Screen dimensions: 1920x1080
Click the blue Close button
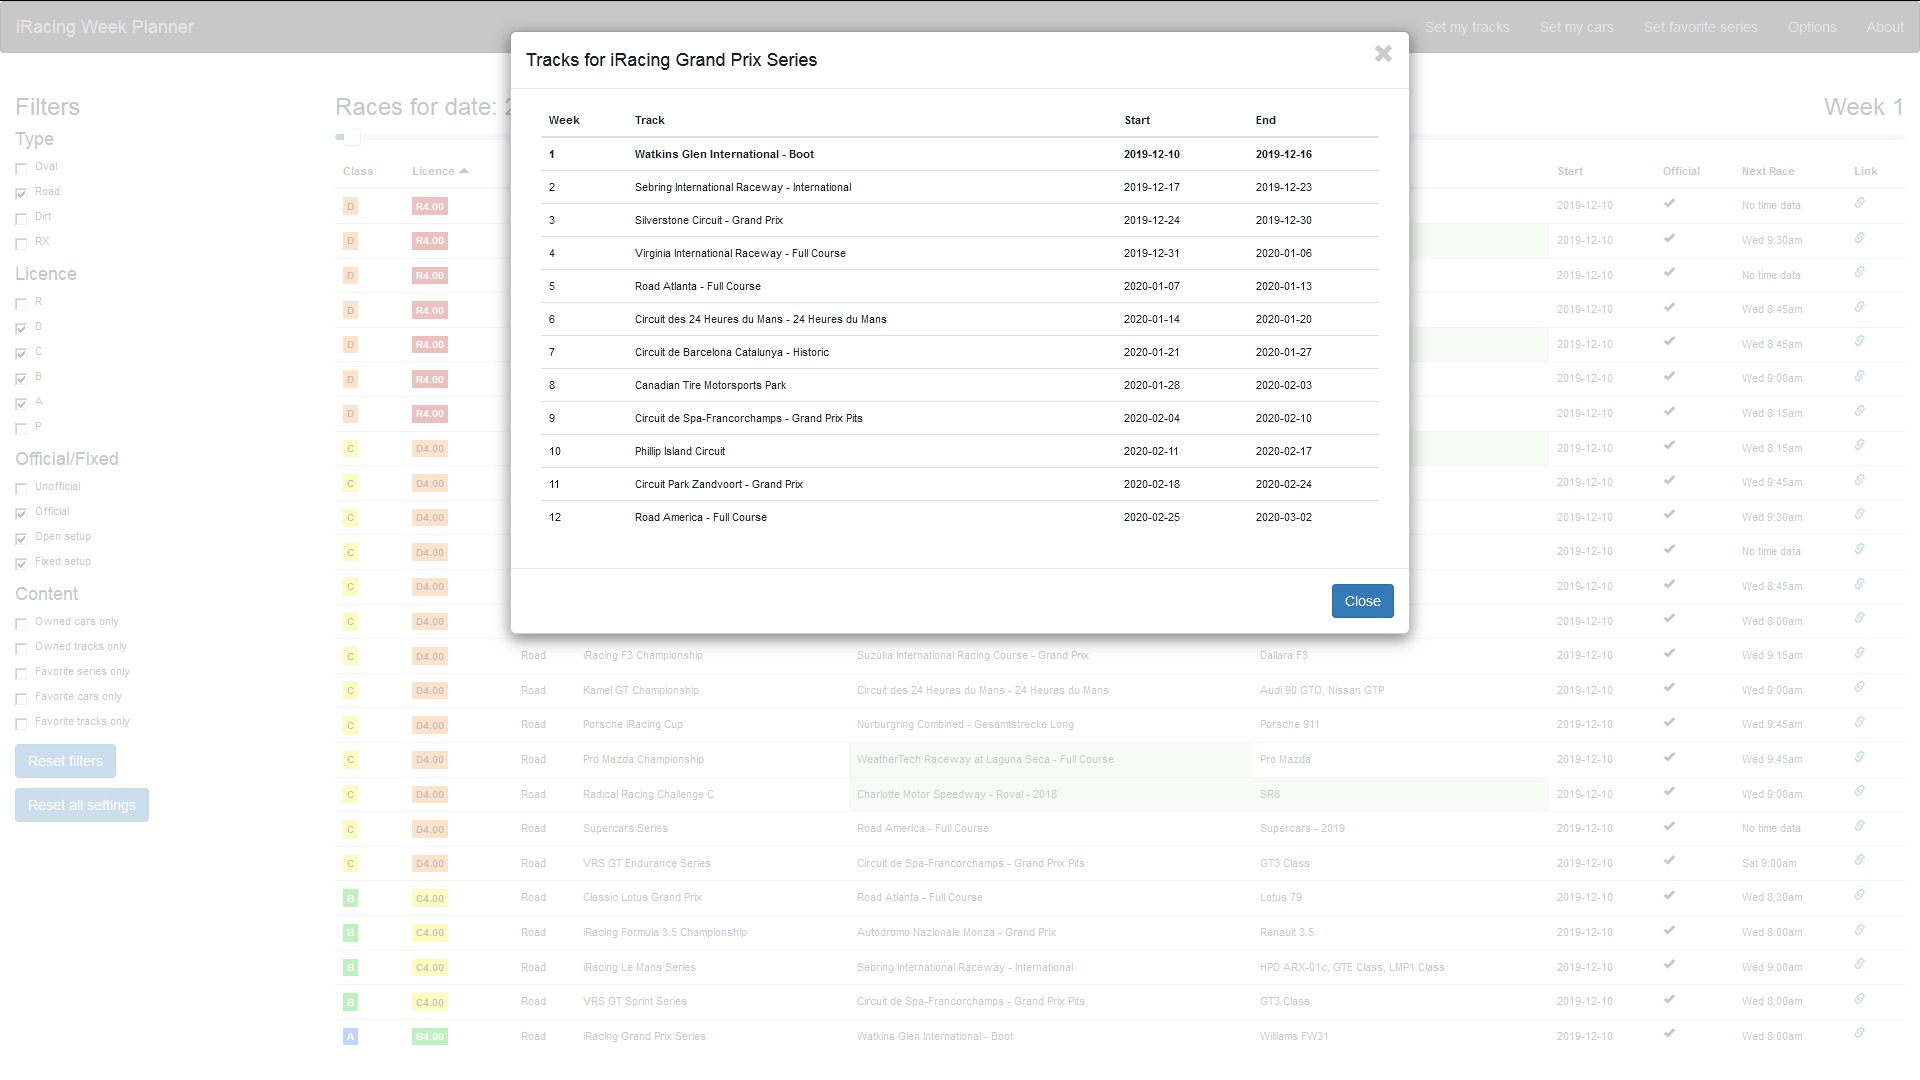[1362, 601]
